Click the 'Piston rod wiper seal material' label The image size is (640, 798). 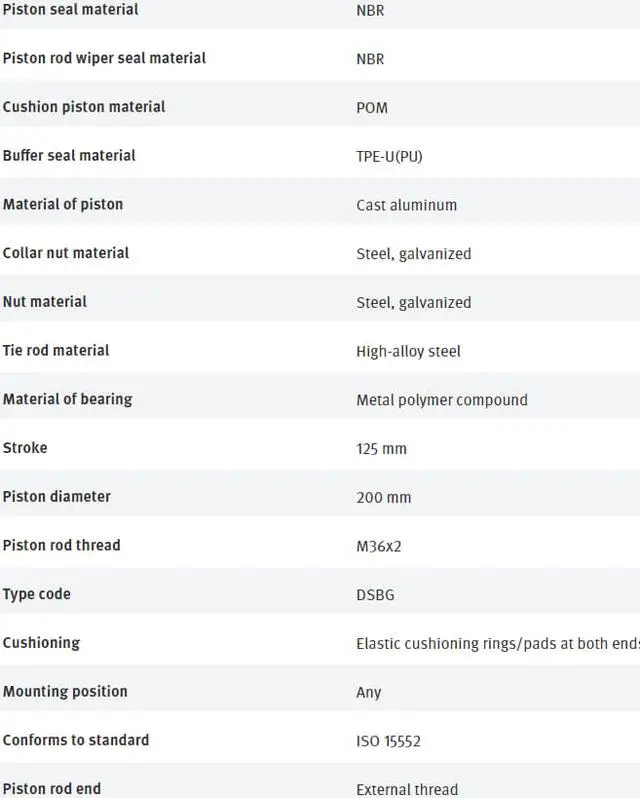click(x=104, y=58)
